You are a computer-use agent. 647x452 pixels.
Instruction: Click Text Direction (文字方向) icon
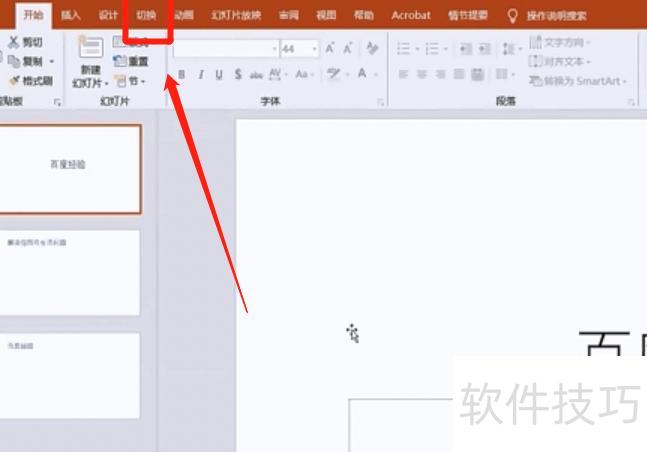pyautogui.click(x=535, y=42)
